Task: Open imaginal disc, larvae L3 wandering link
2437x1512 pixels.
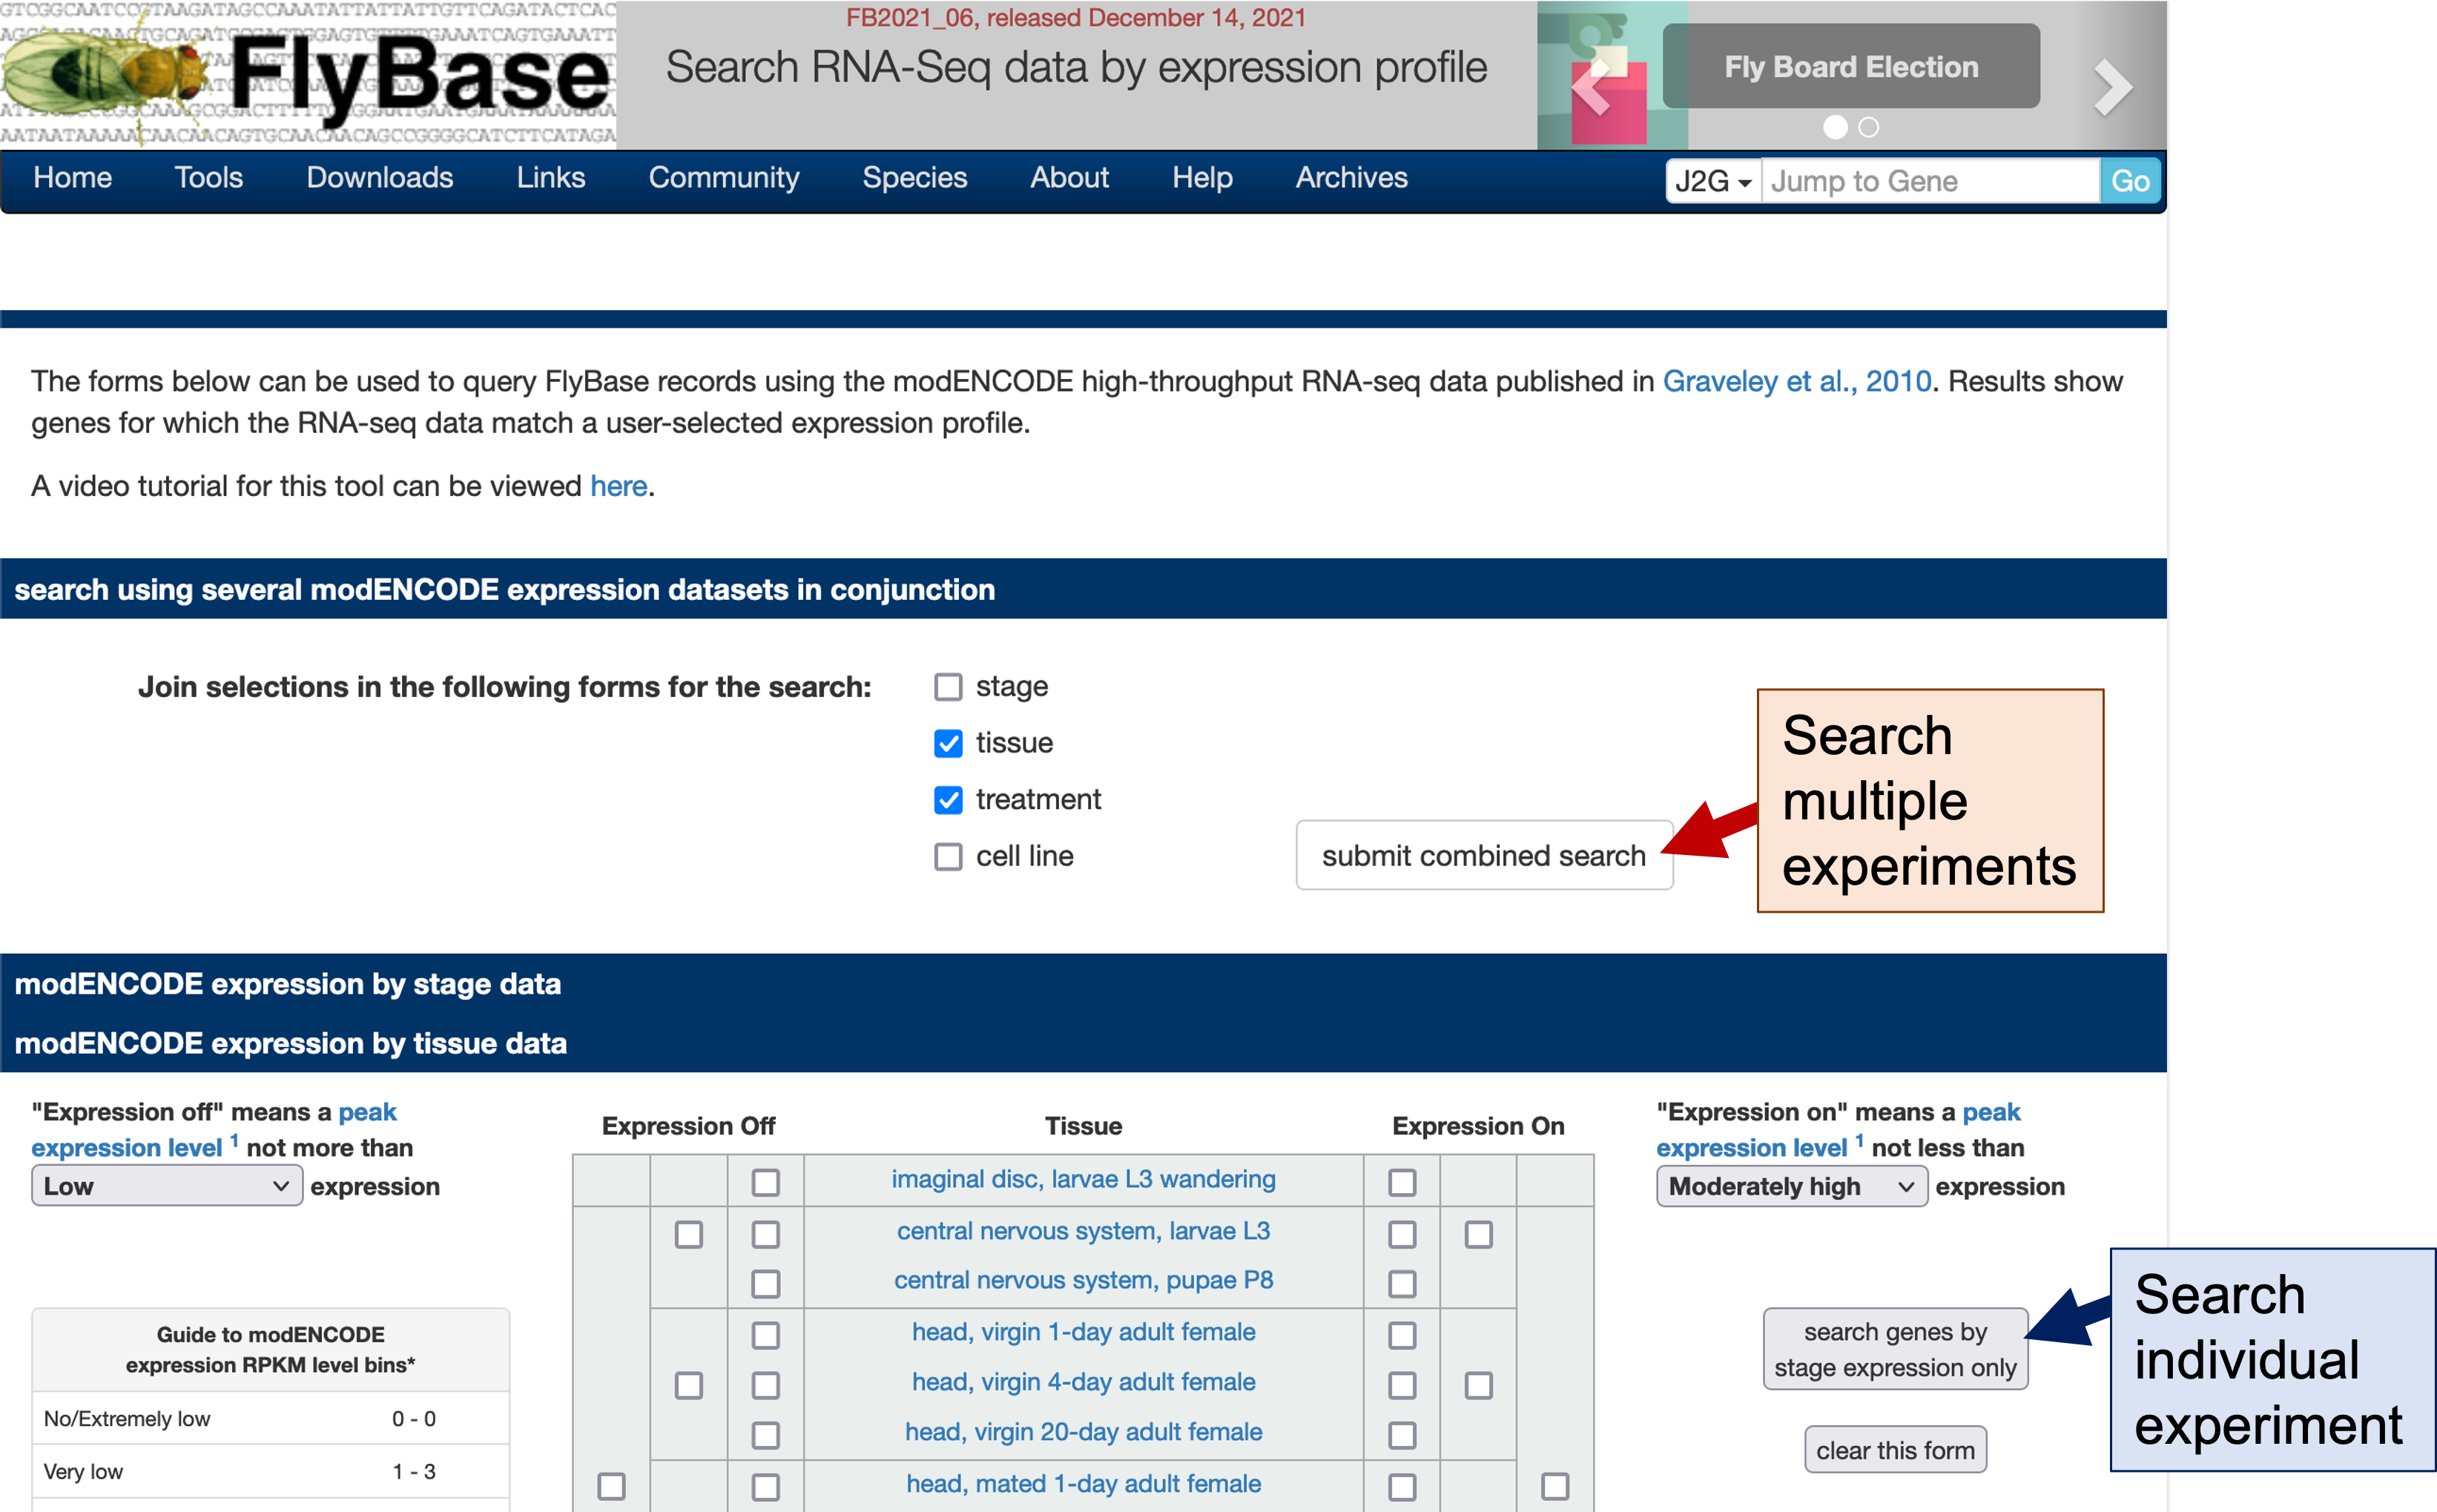Action: tap(1083, 1179)
